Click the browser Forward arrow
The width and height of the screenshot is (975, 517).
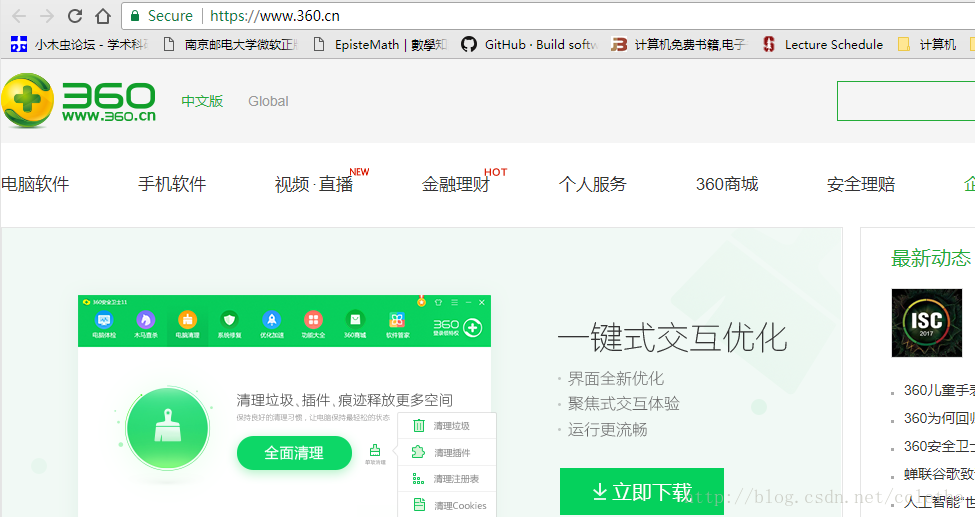[47, 16]
